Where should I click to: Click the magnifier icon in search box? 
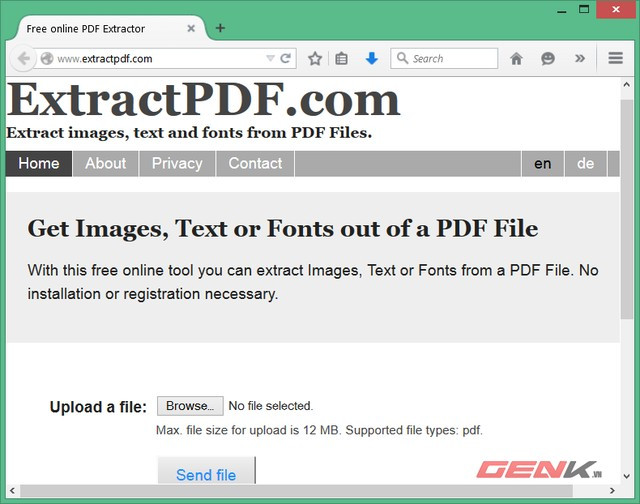coord(402,58)
